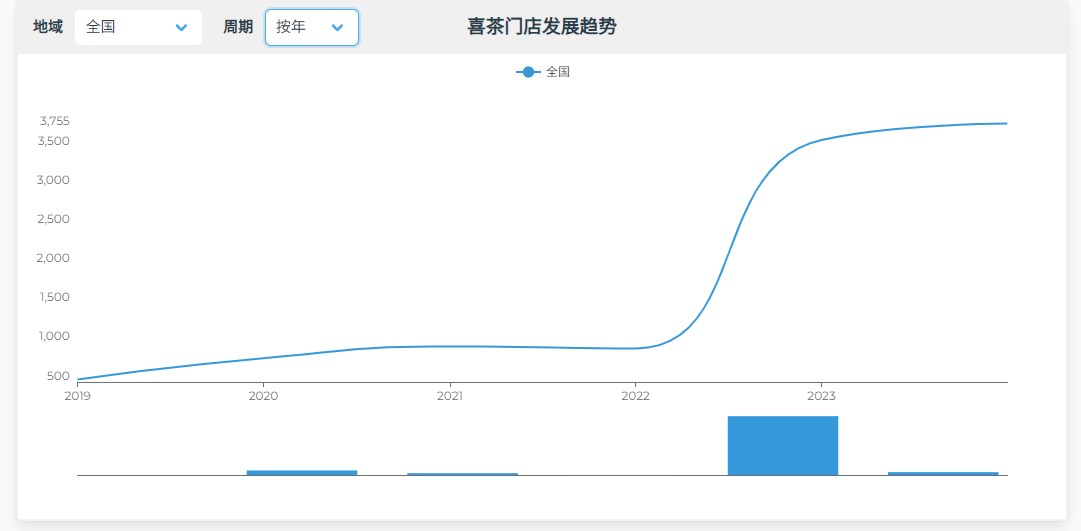Click the 地域 label

point(48,27)
